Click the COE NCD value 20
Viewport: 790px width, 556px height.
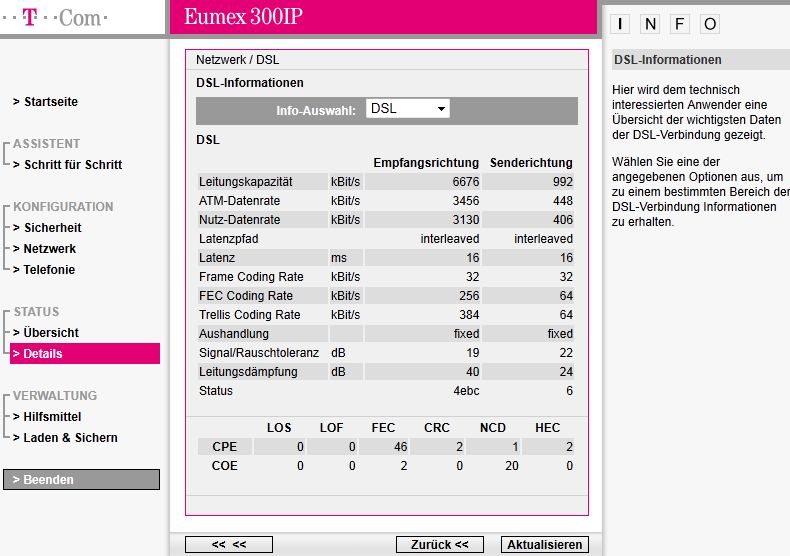point(512,466)
